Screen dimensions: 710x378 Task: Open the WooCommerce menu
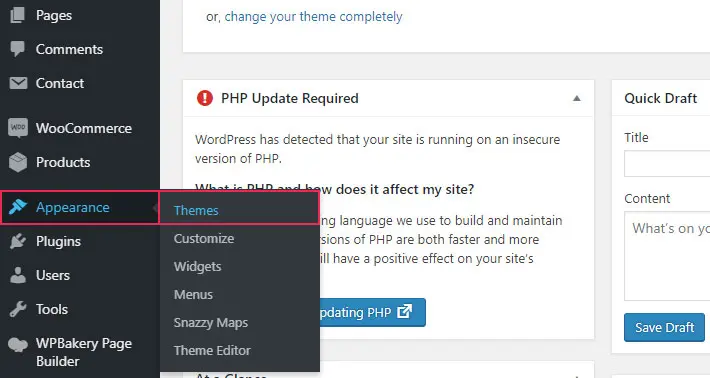pos(84,128)
